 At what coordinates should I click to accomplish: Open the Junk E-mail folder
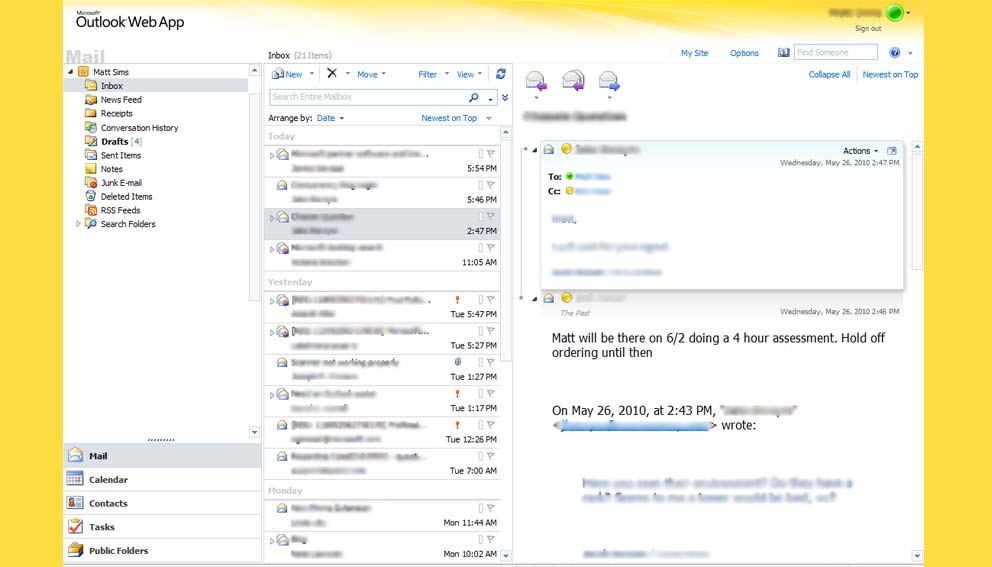(121, 183)
